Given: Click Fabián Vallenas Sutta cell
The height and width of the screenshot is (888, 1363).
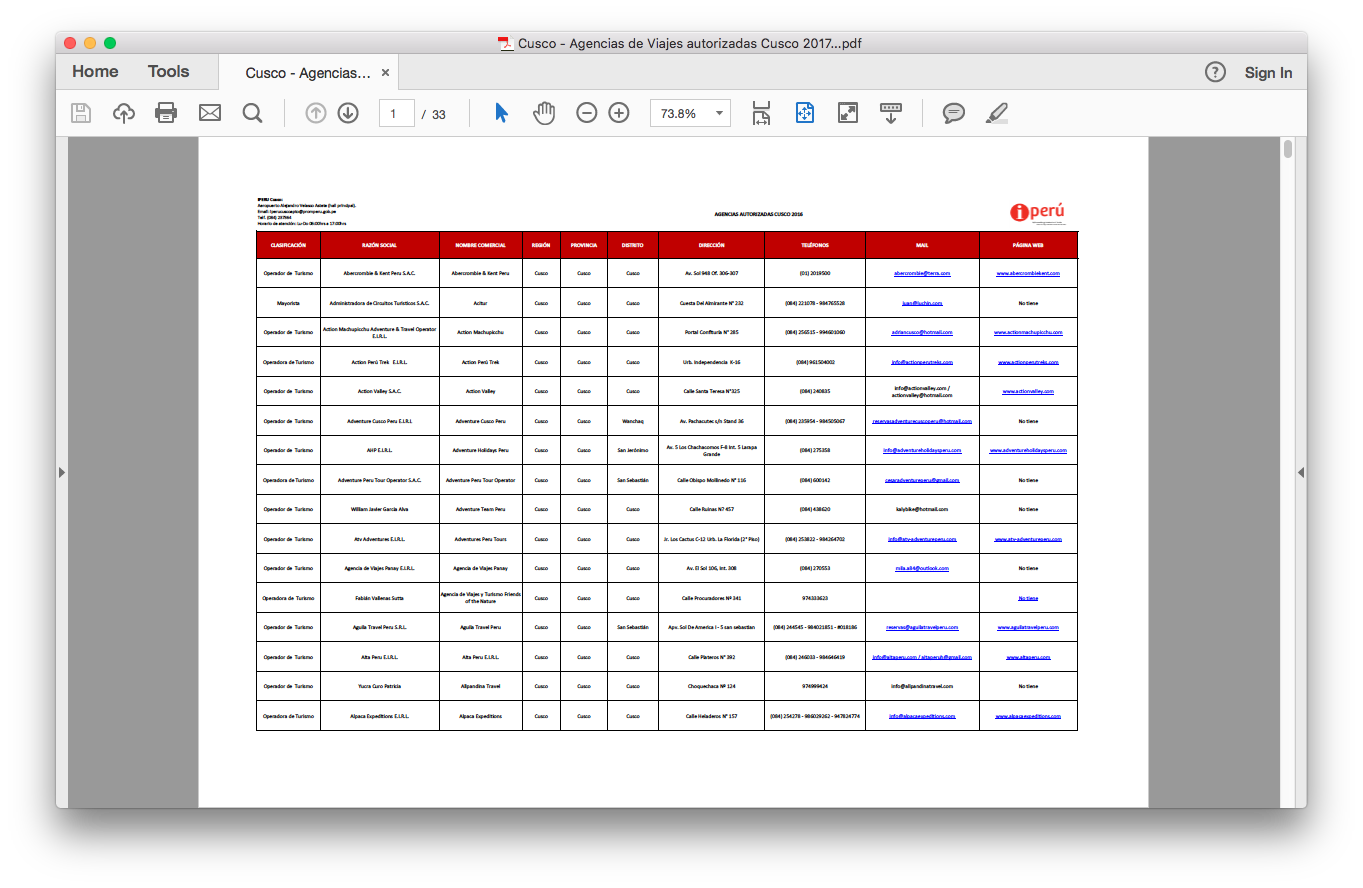Looking at the screenshot, I should click(x=379, y=598).
